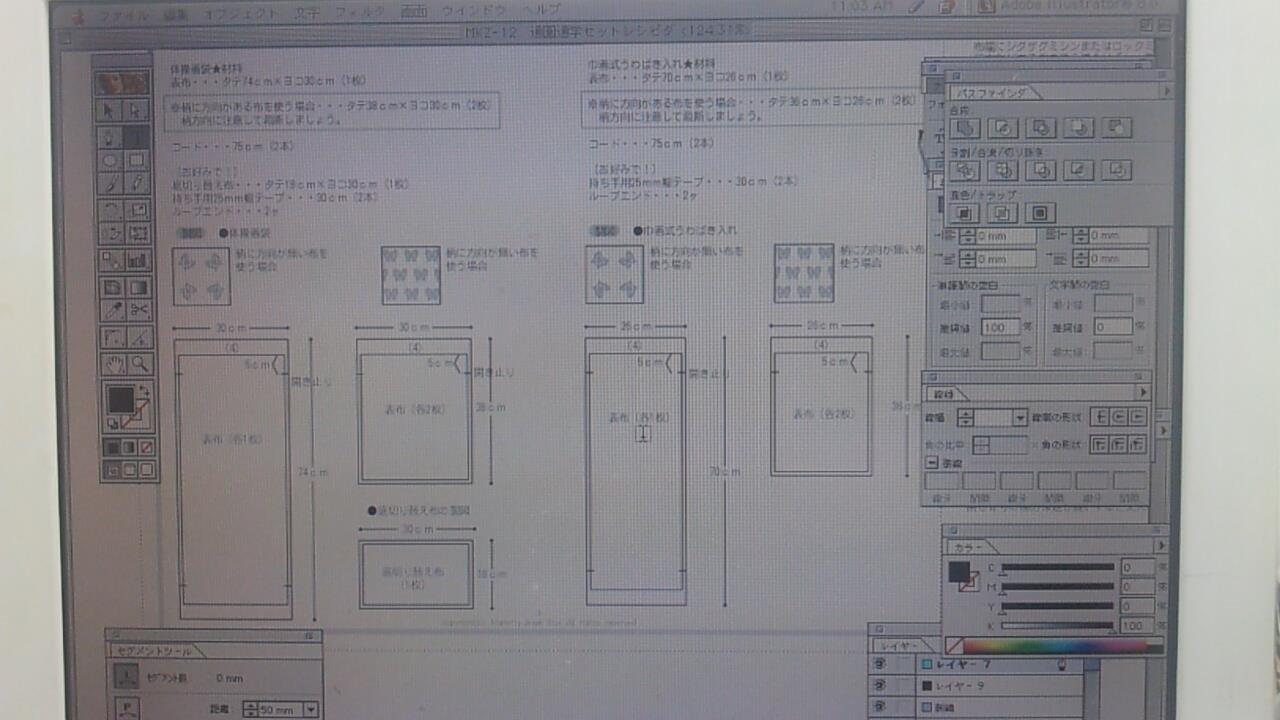The image size is (1280, 720).
Task: Toggle the eye icon of the third layer
Action: coord(882,707)
